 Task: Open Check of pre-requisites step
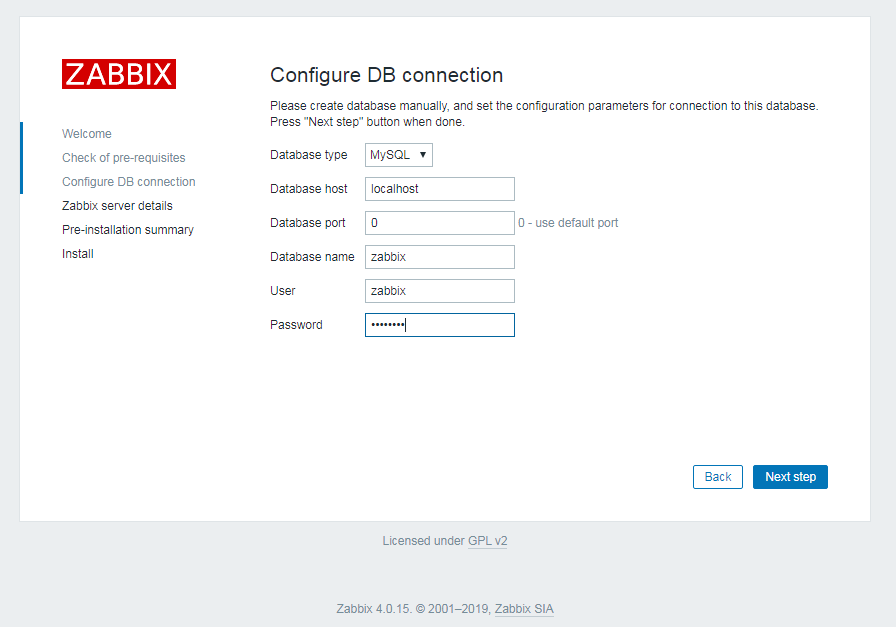pos(123,157)
